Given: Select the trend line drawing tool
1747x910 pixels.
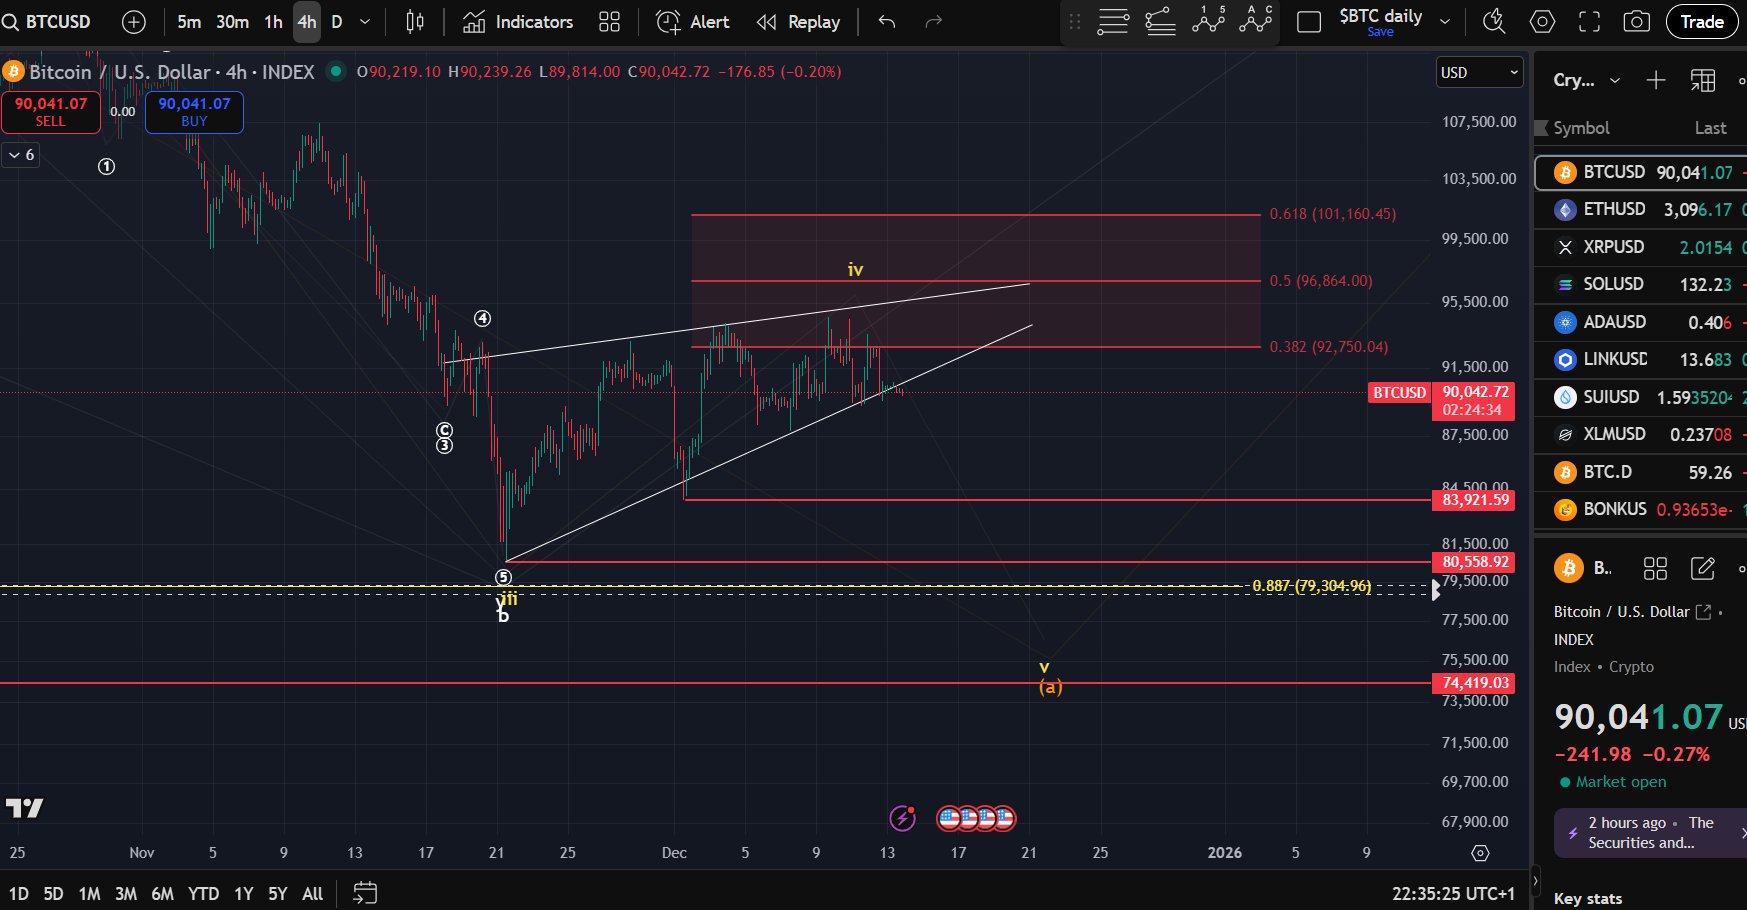Looking at the screenshot, I should (x=1160, y=22).
